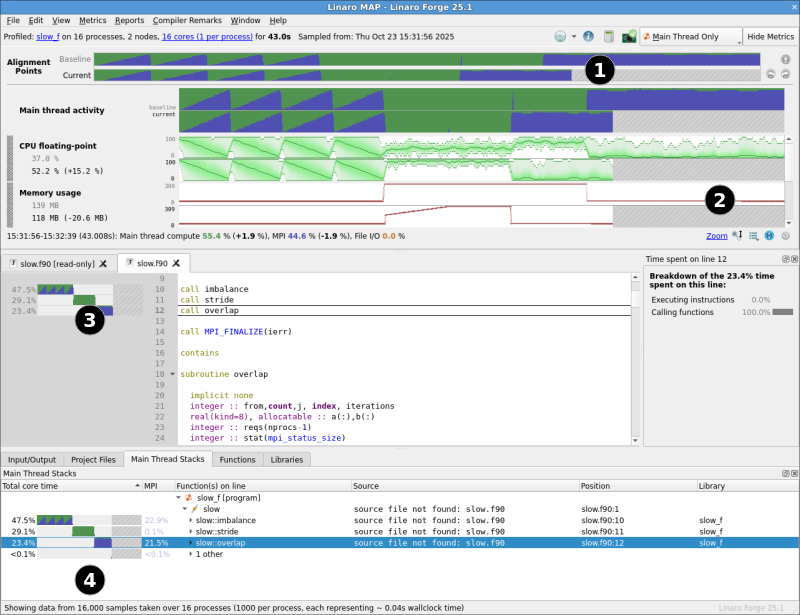This screenshot has width=800, height=615.
Task: Open the metrics list icon next to Zoom
Action: (753, 235)
